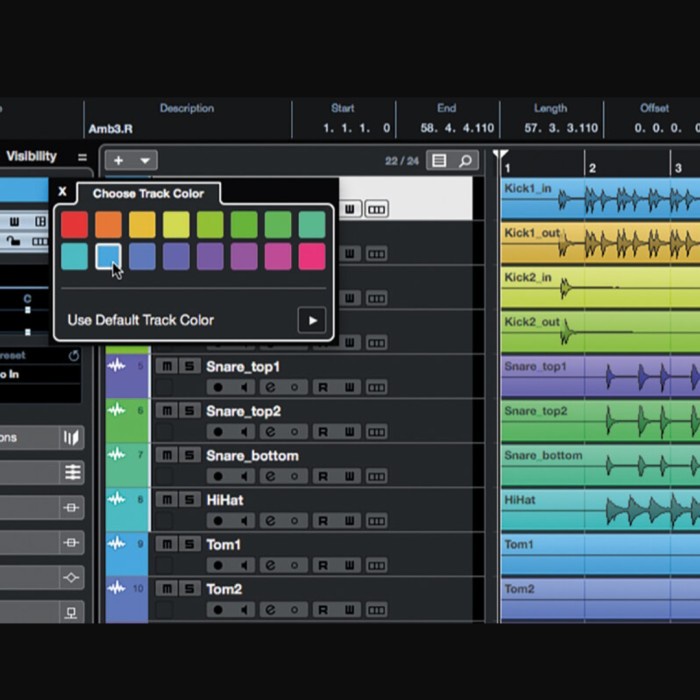Enable monitoring on the HiHat track
Viewport: 700px width, 700px height.
(x=246, y=521)
